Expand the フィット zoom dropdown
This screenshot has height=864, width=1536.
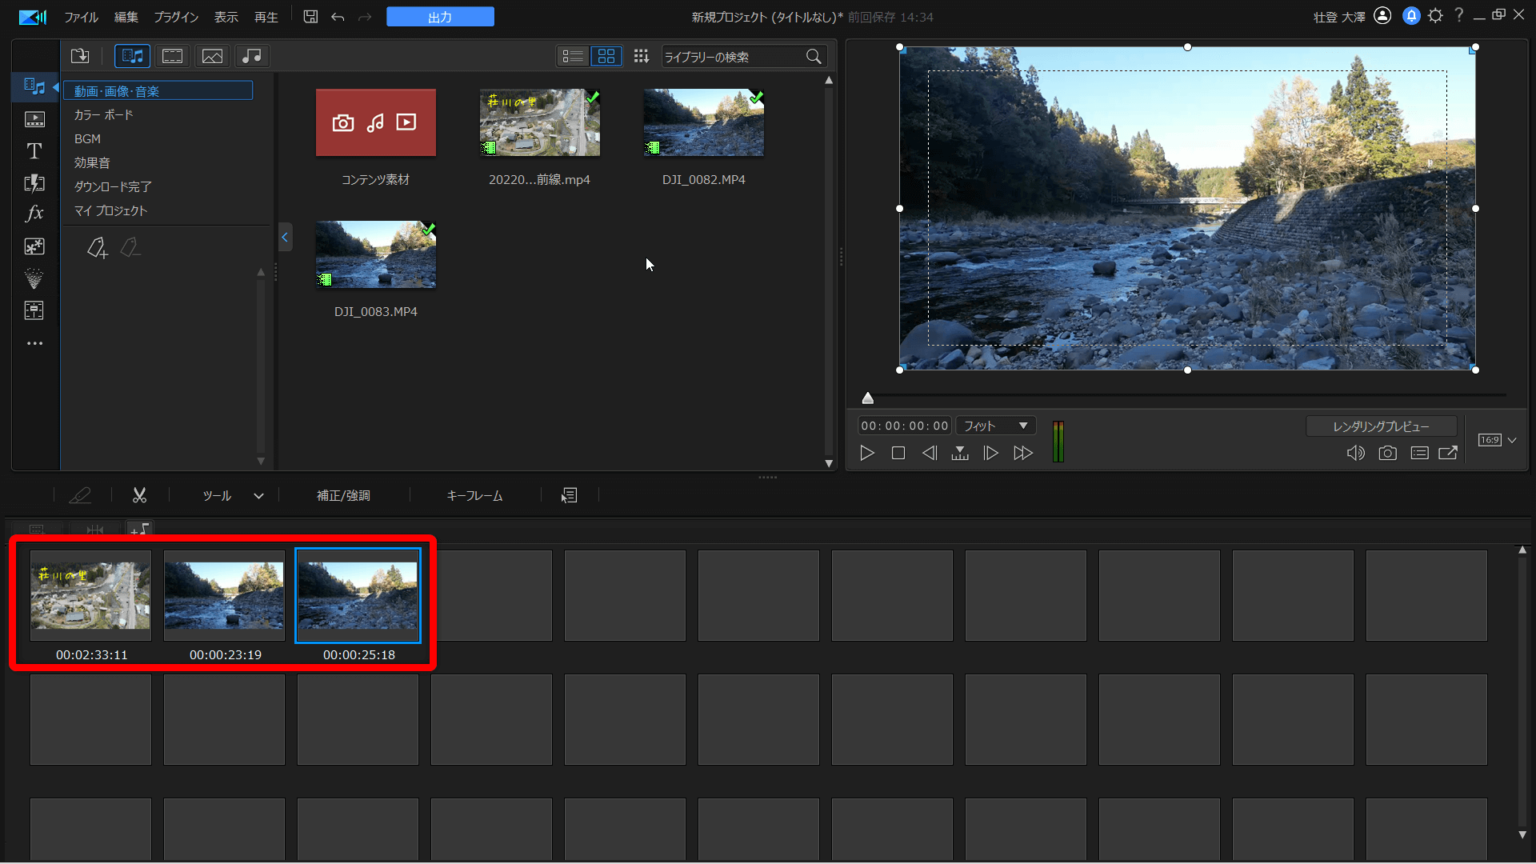point(995,426)
